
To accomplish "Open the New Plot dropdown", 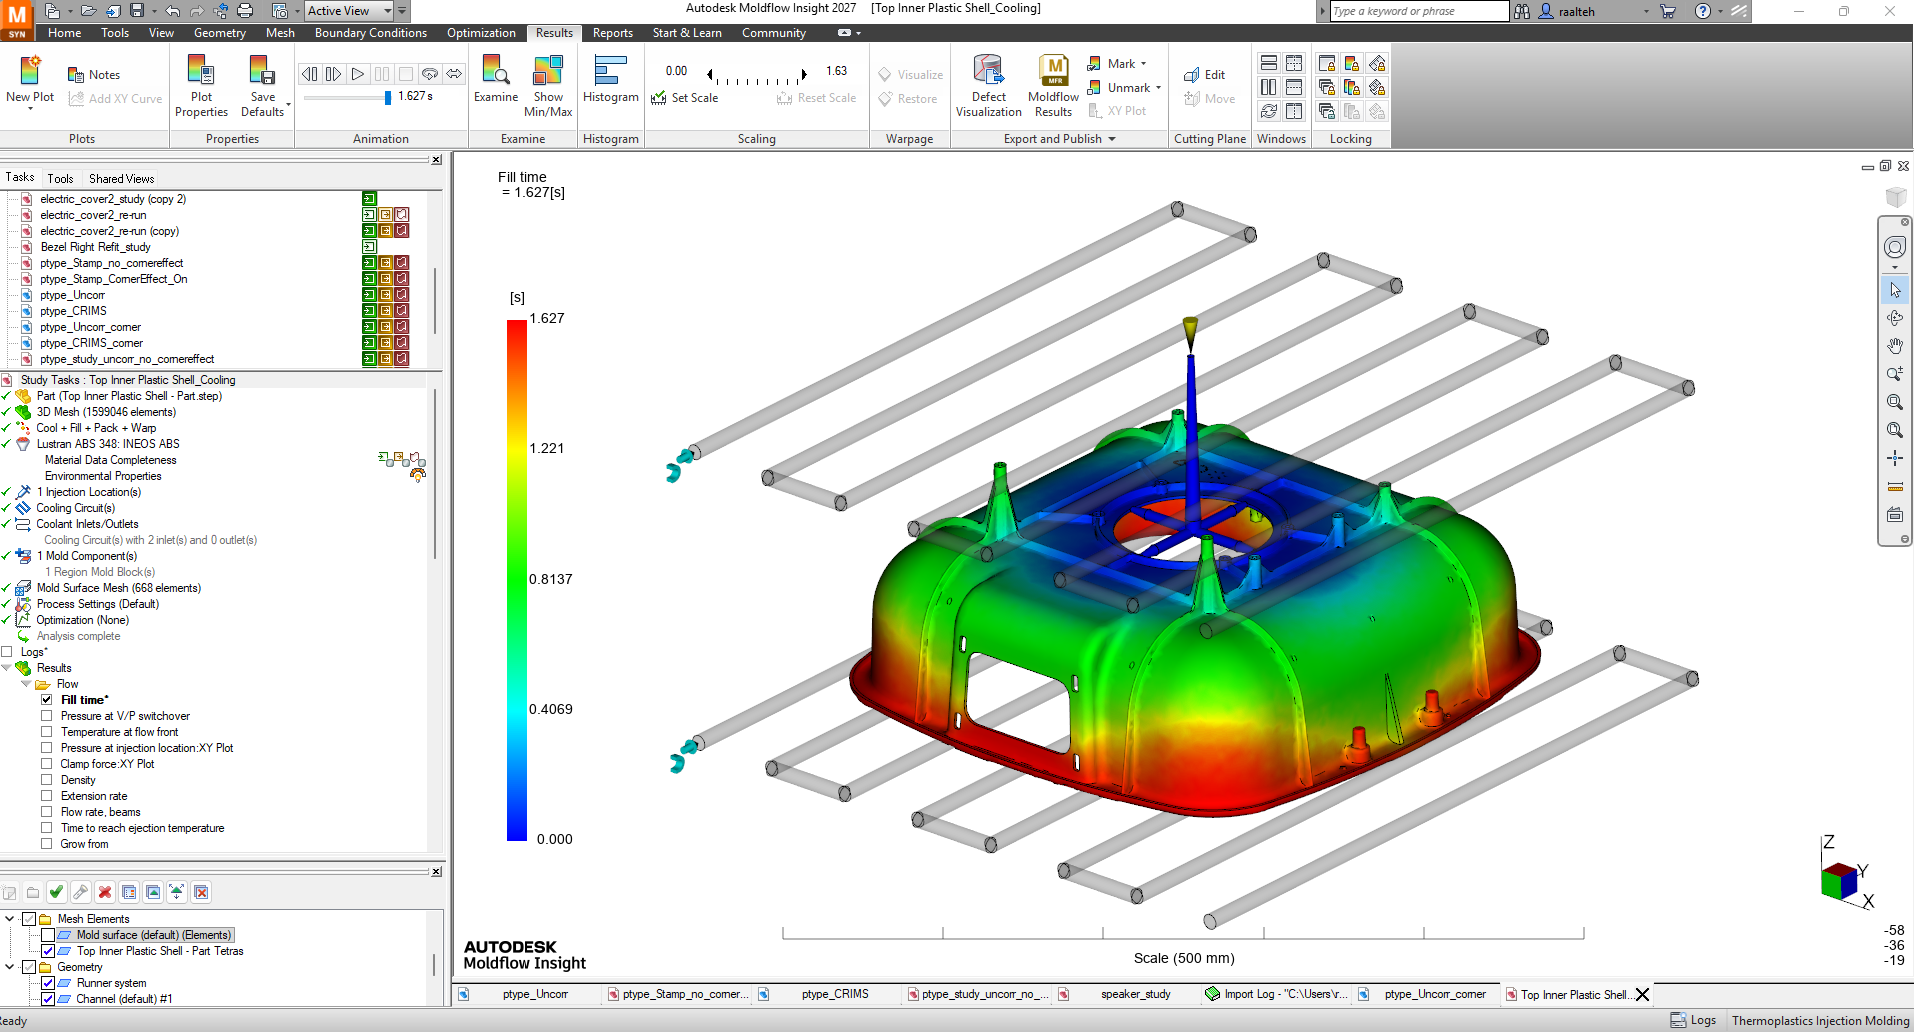I will [x=30, y=107].
